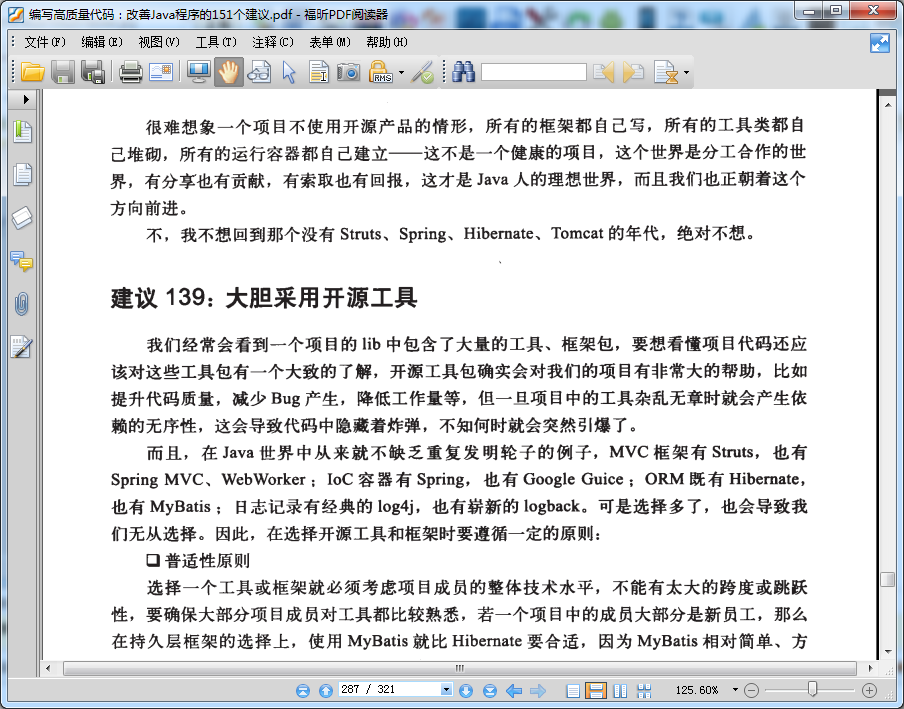Go to first page button

303,691
